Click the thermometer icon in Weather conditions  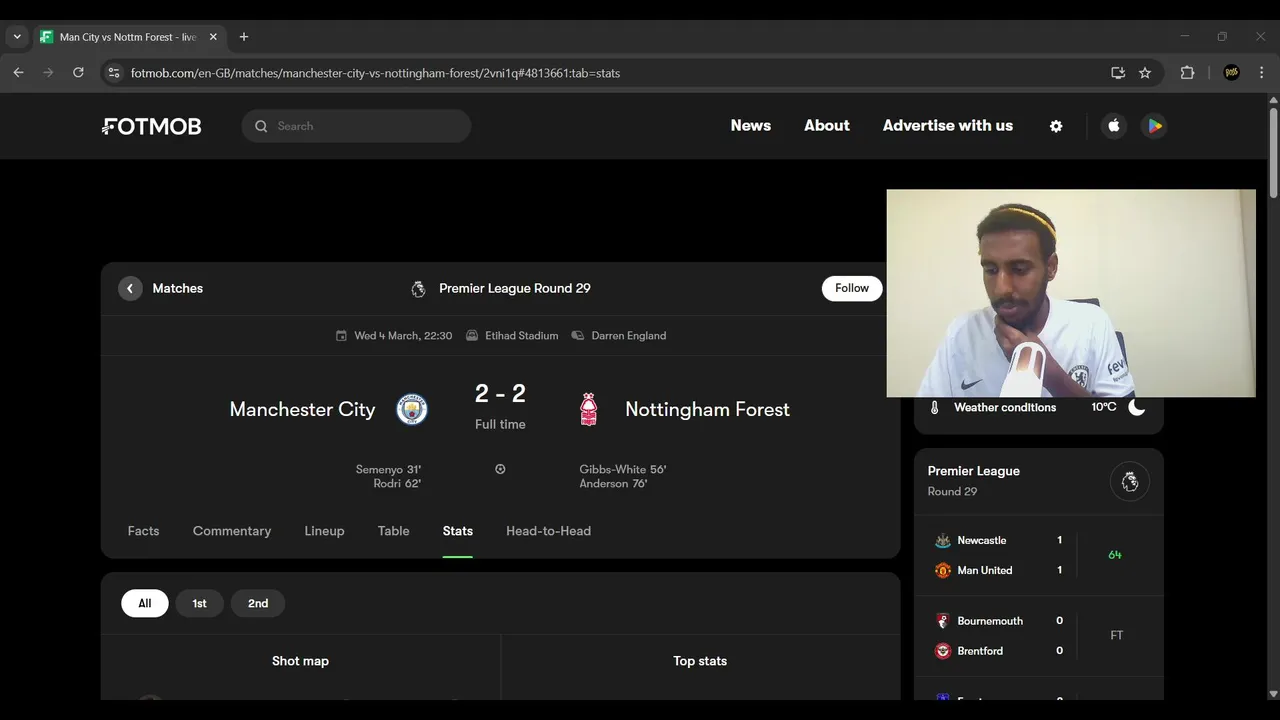pos(935,407)
